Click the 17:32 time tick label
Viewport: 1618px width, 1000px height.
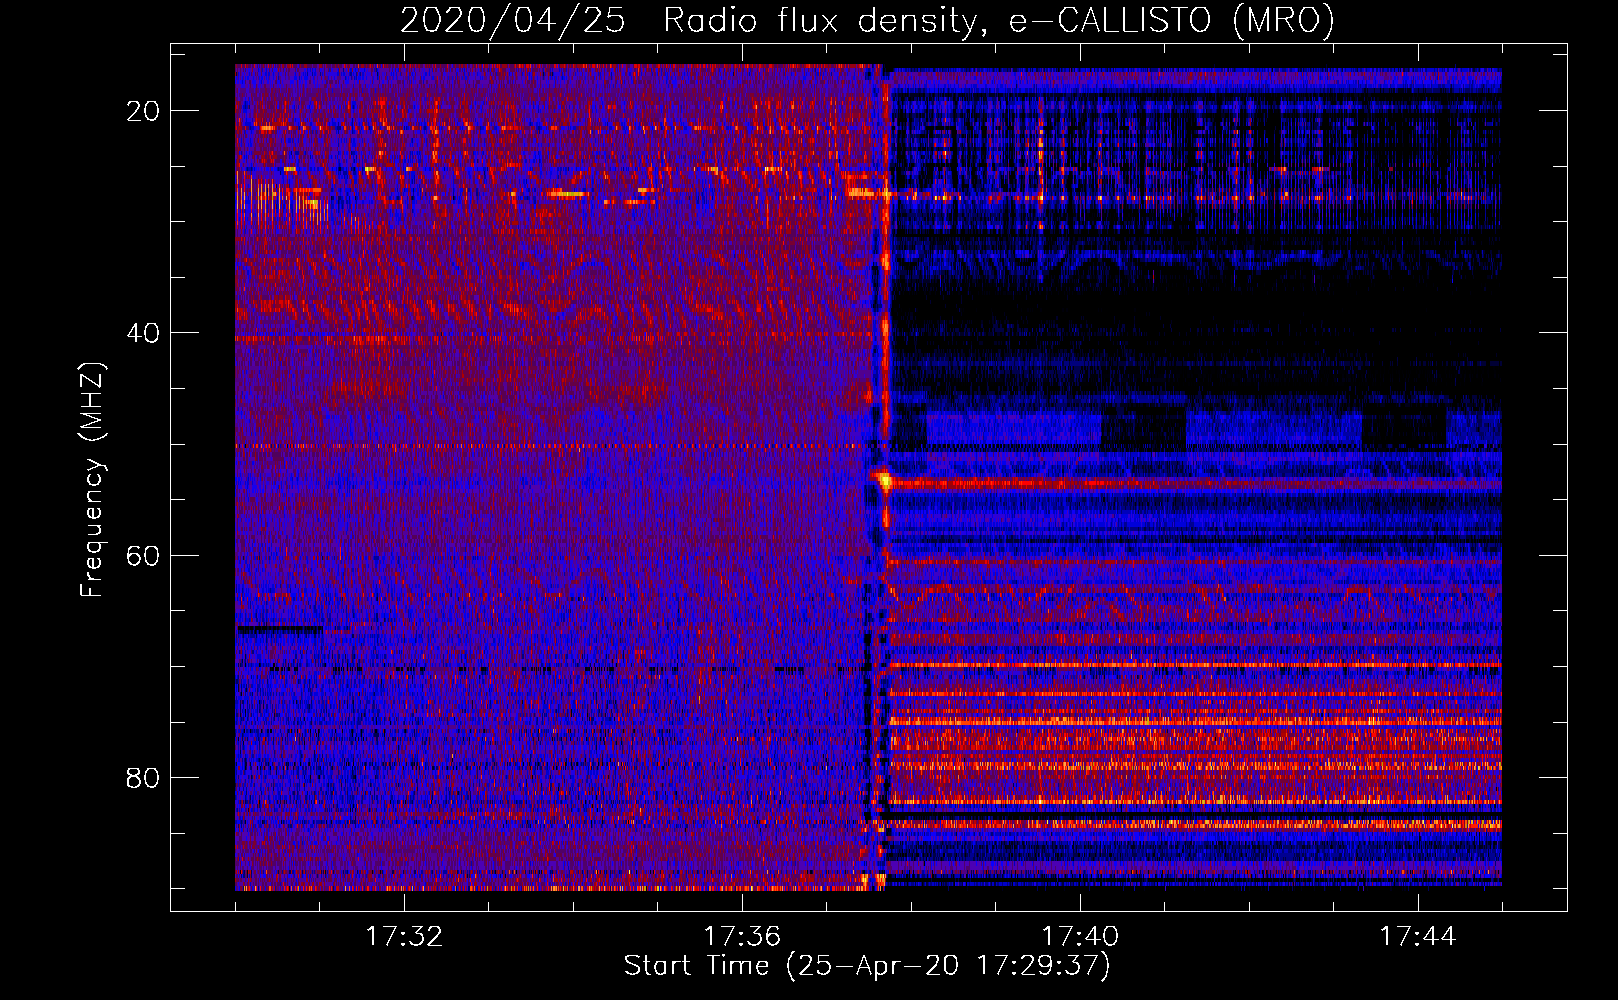click(x=404, y=937)
